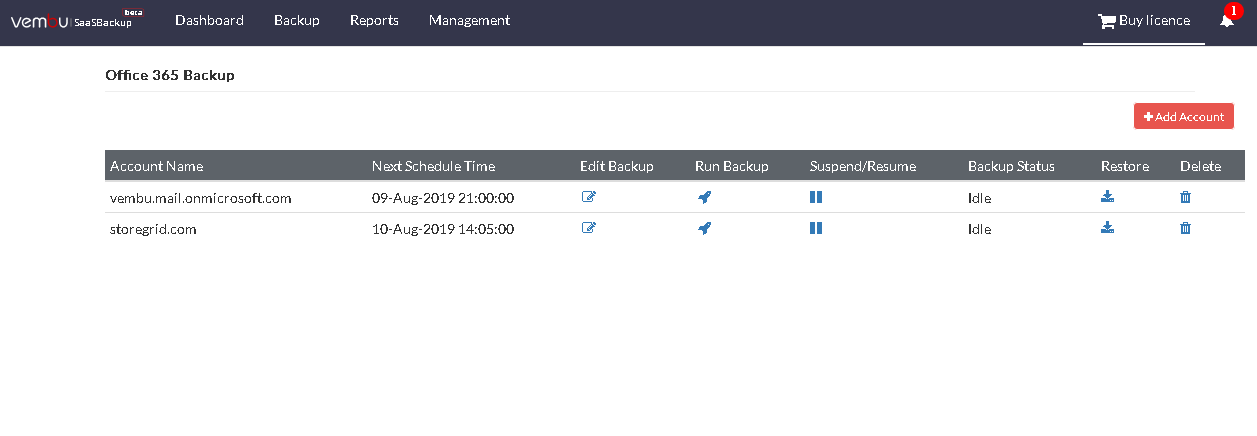Click the Run Backup column header

732,166
